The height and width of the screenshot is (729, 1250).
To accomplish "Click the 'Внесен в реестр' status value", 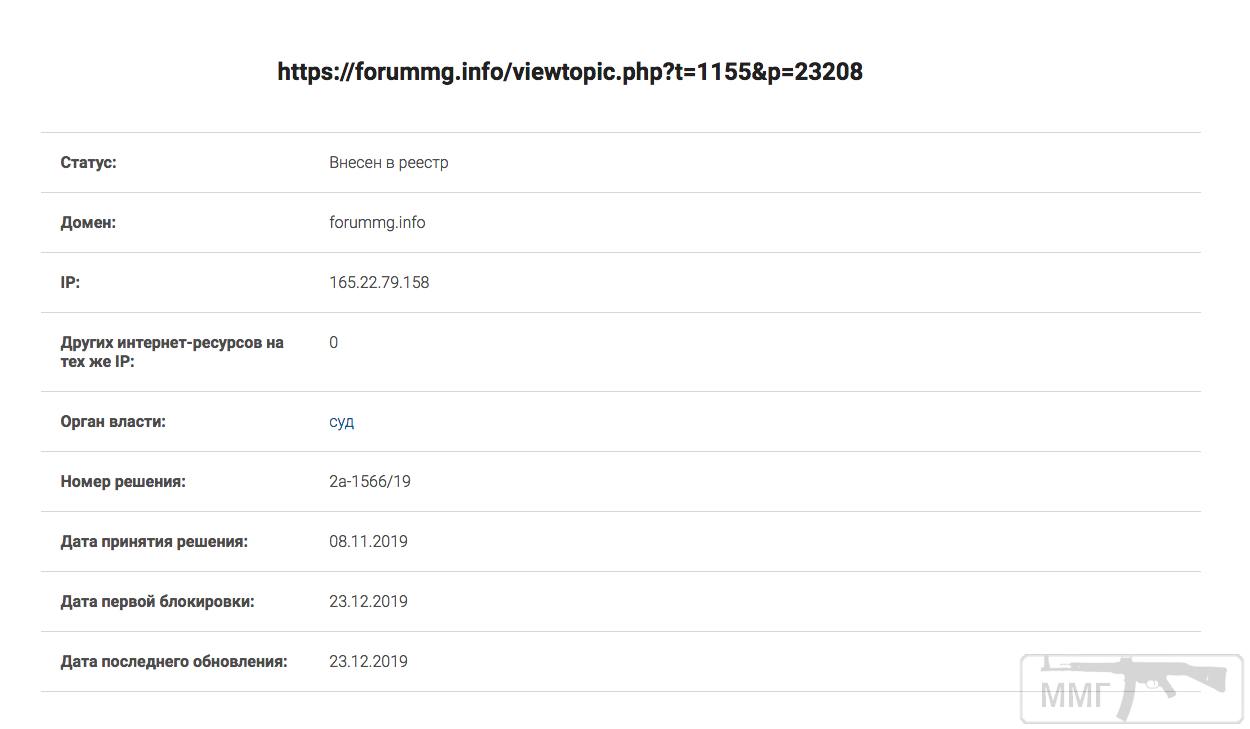I will pos(388,162).
